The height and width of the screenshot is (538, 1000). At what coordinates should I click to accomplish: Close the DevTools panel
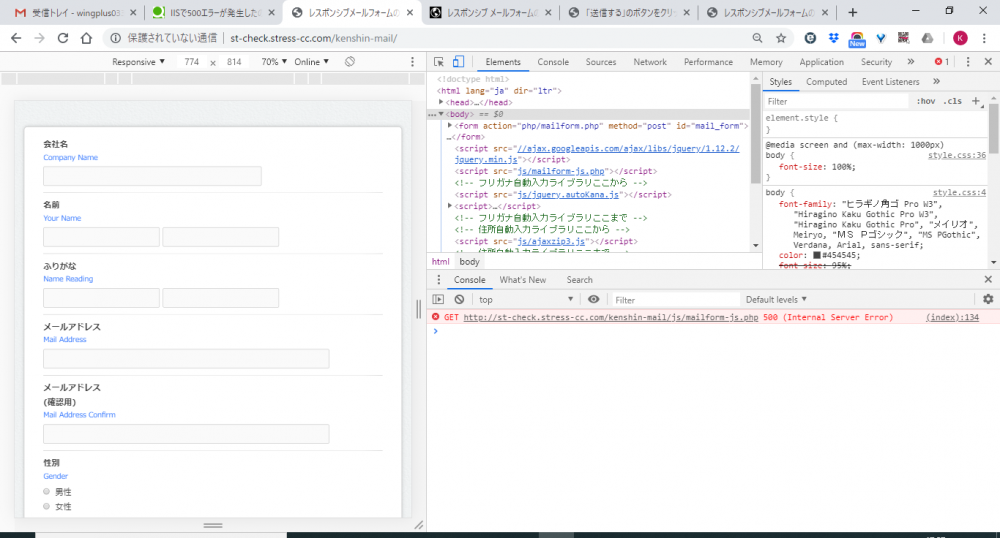point(988,62)
